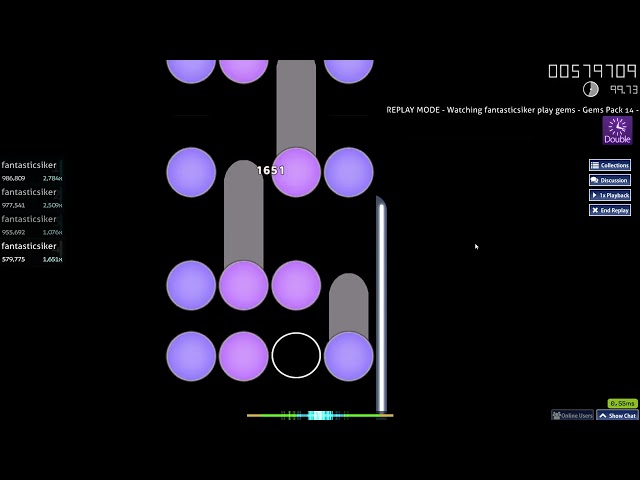
Task: Click the hit error bar at bottom
Action: 320,416
